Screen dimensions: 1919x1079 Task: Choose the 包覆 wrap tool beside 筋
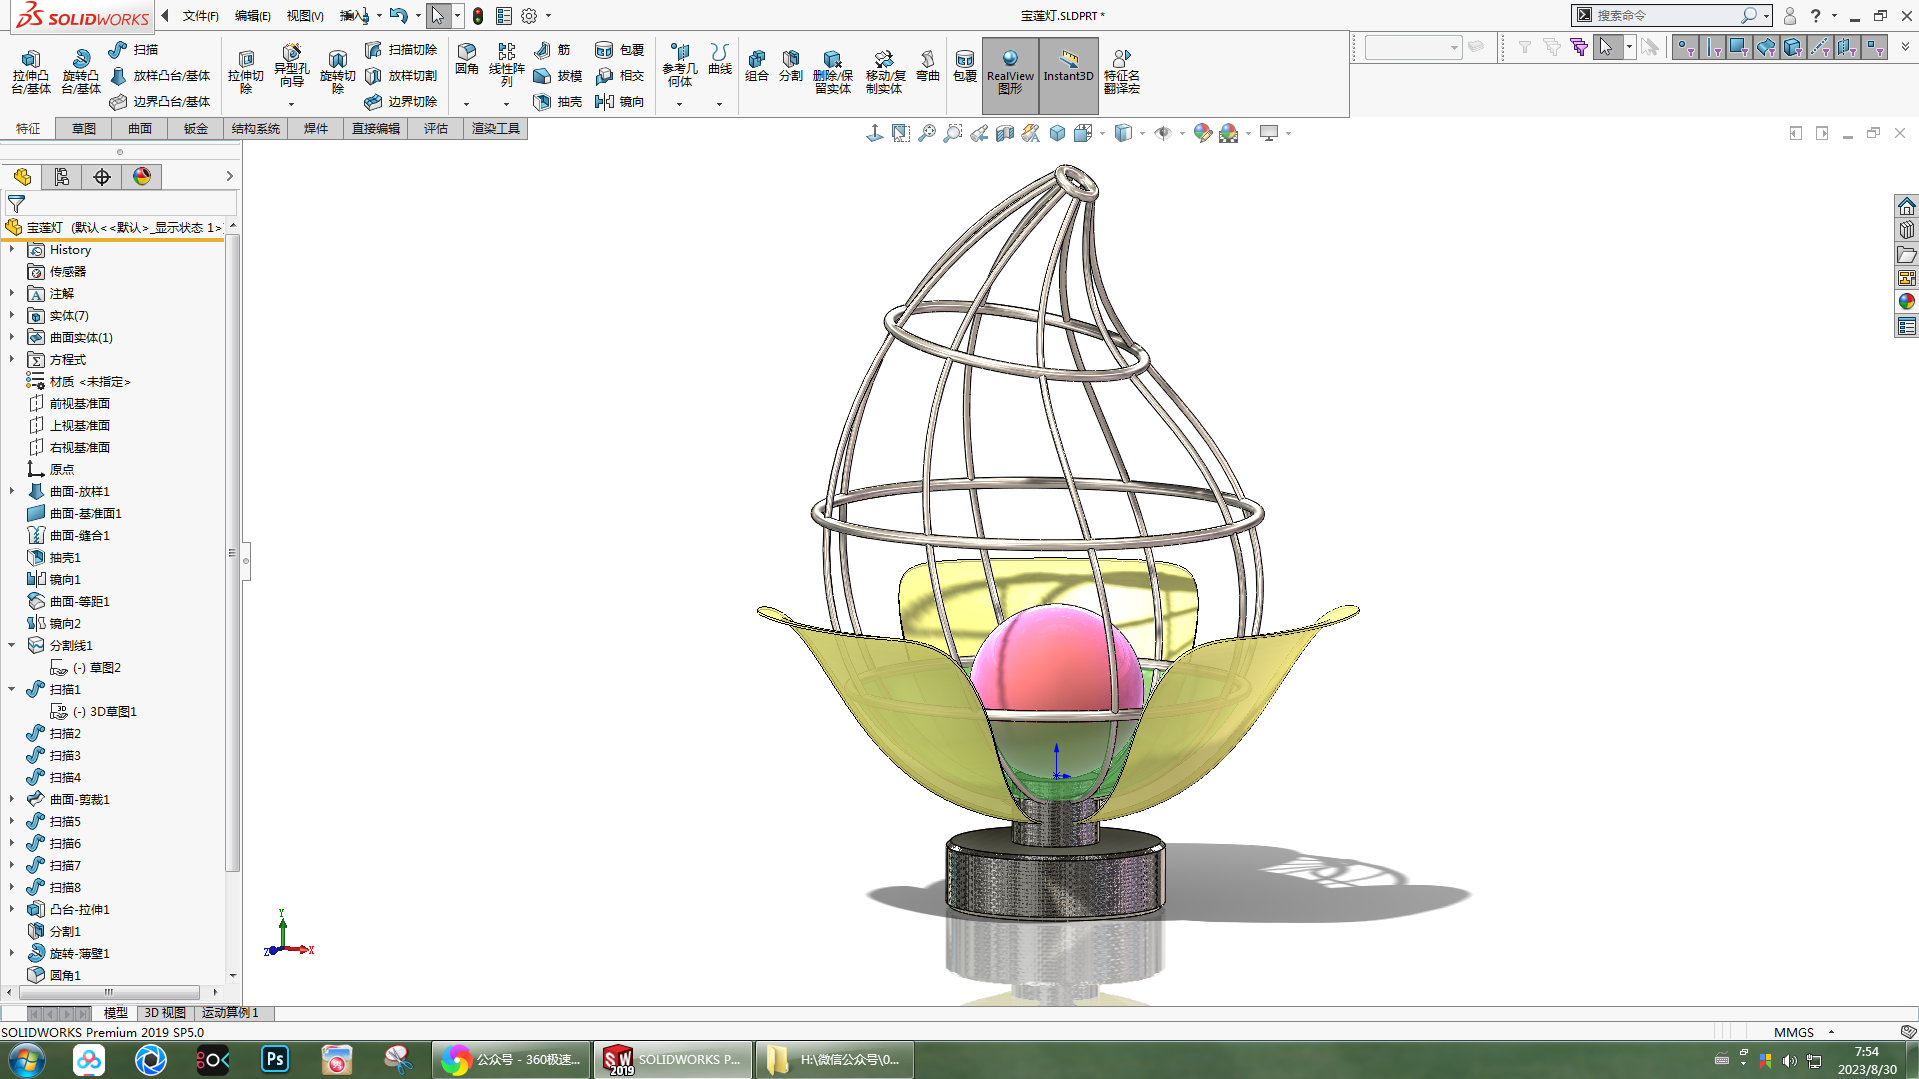point(620,50)
